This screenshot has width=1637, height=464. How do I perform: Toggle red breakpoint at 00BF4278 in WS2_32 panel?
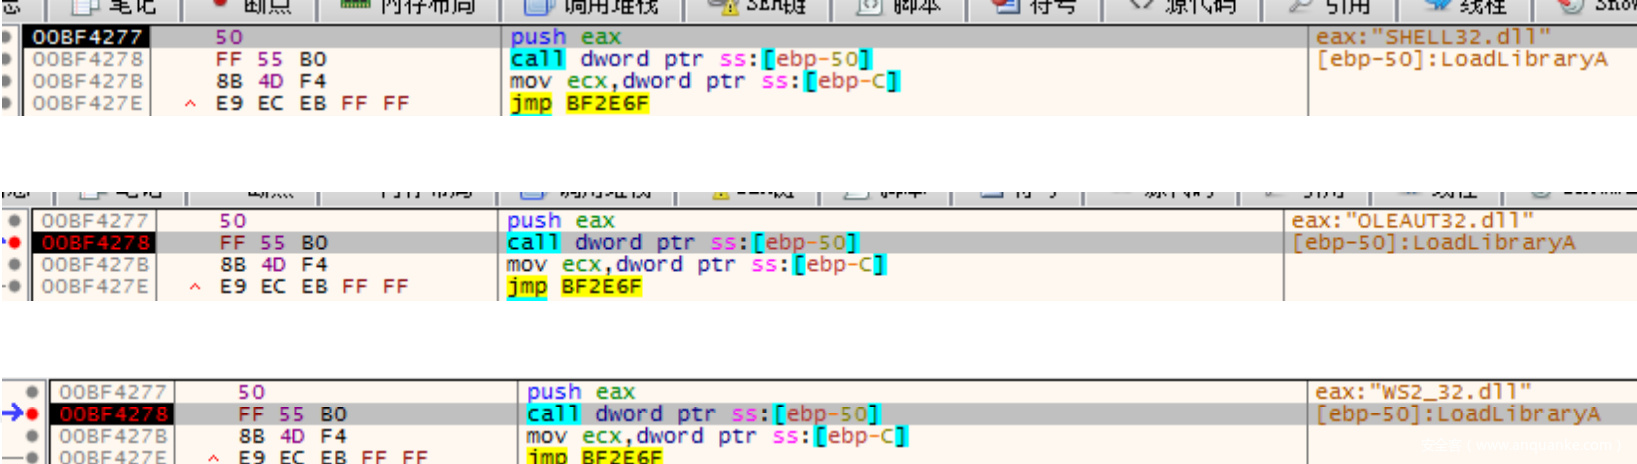[x=32, y=414]
